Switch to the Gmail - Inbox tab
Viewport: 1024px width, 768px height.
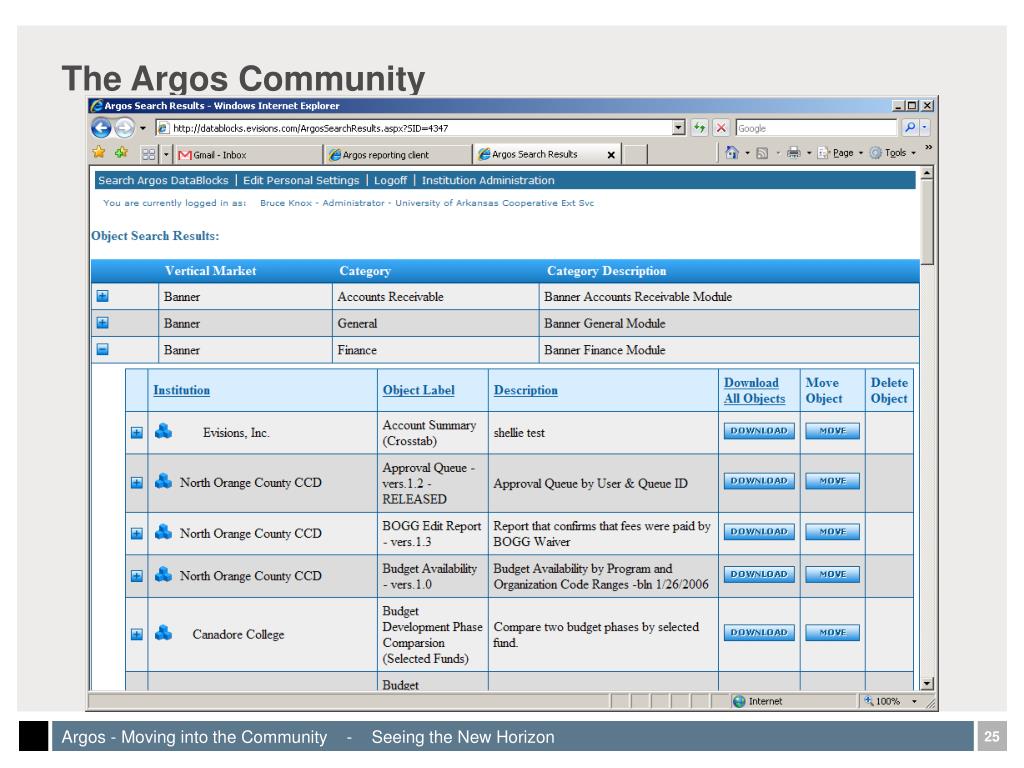[x=248, y=155]
